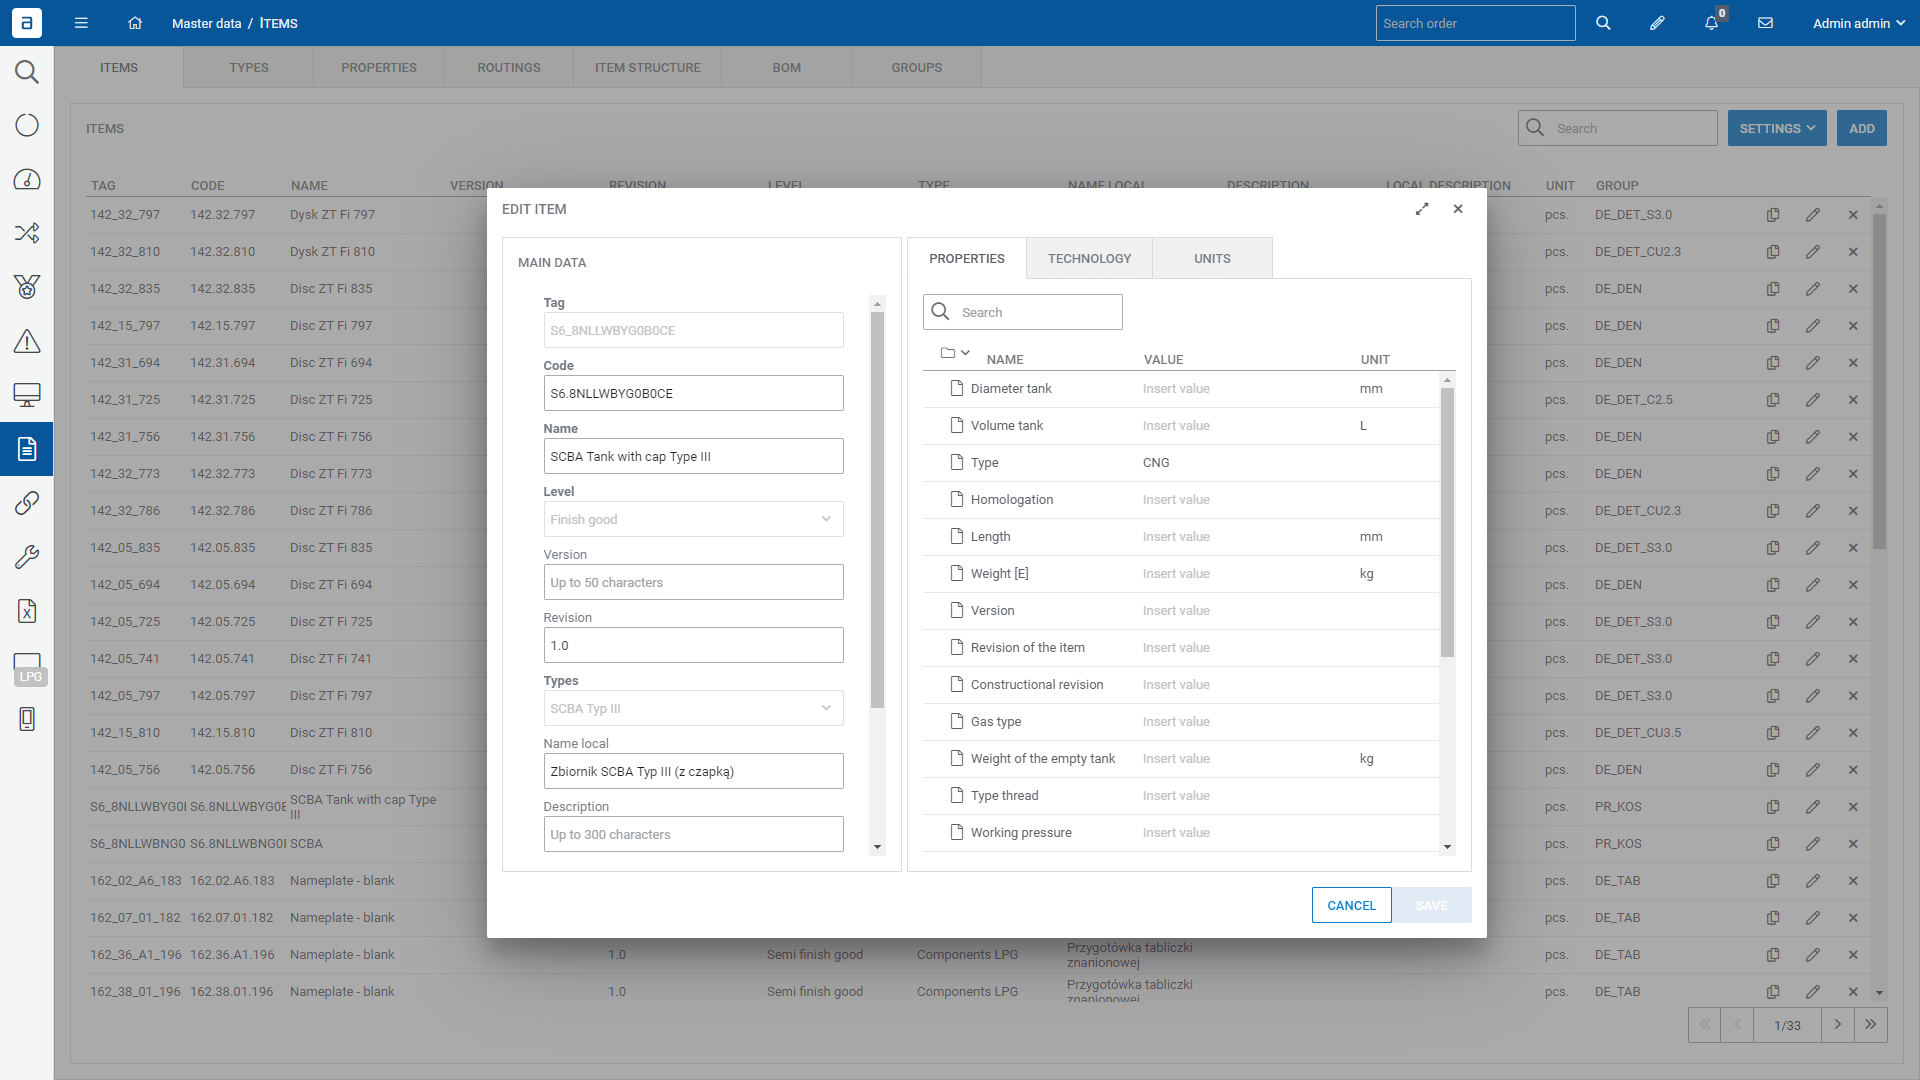Expand the Types dropdown for SCBA Typ III

click(827, 708)
